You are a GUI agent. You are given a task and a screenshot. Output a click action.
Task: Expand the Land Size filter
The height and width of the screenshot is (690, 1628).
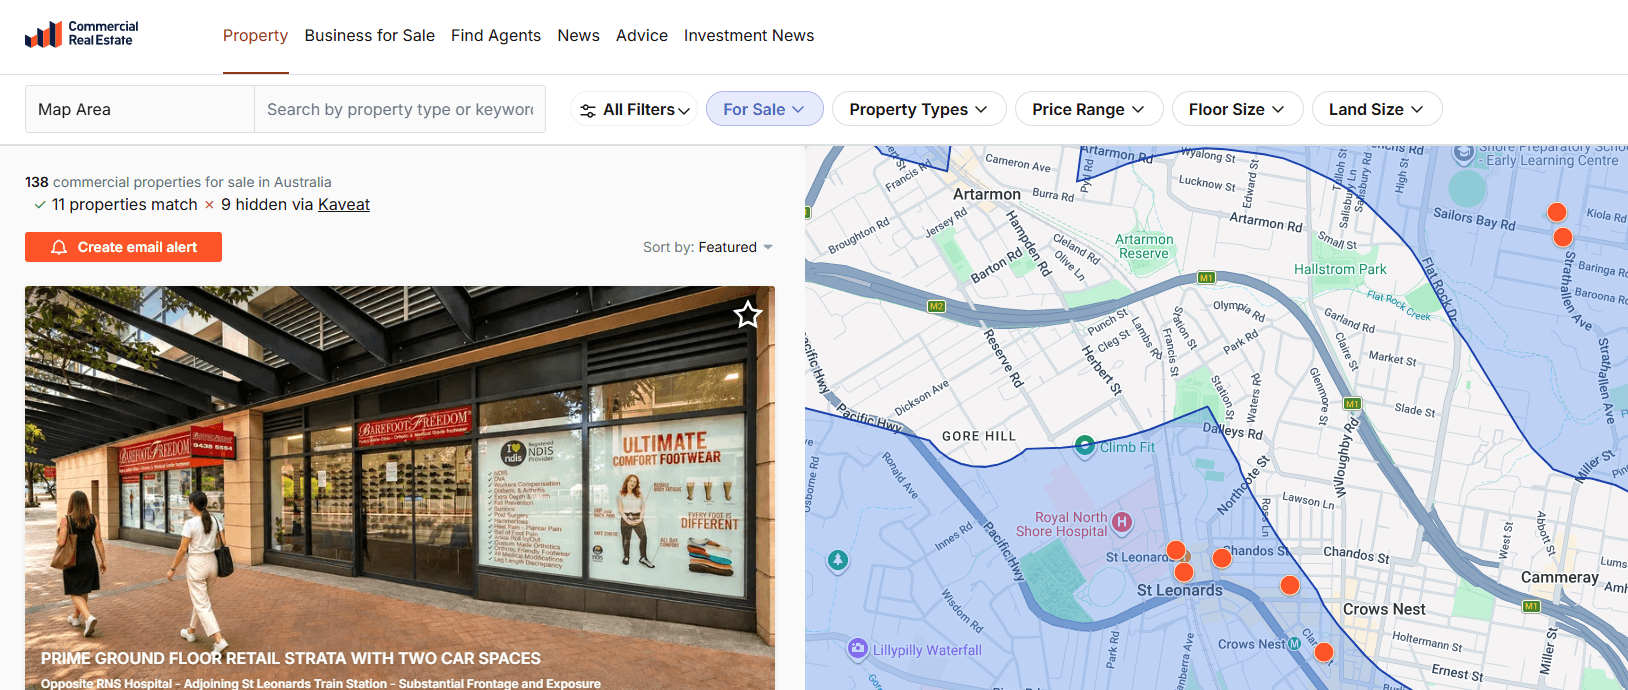point(1376,109)
